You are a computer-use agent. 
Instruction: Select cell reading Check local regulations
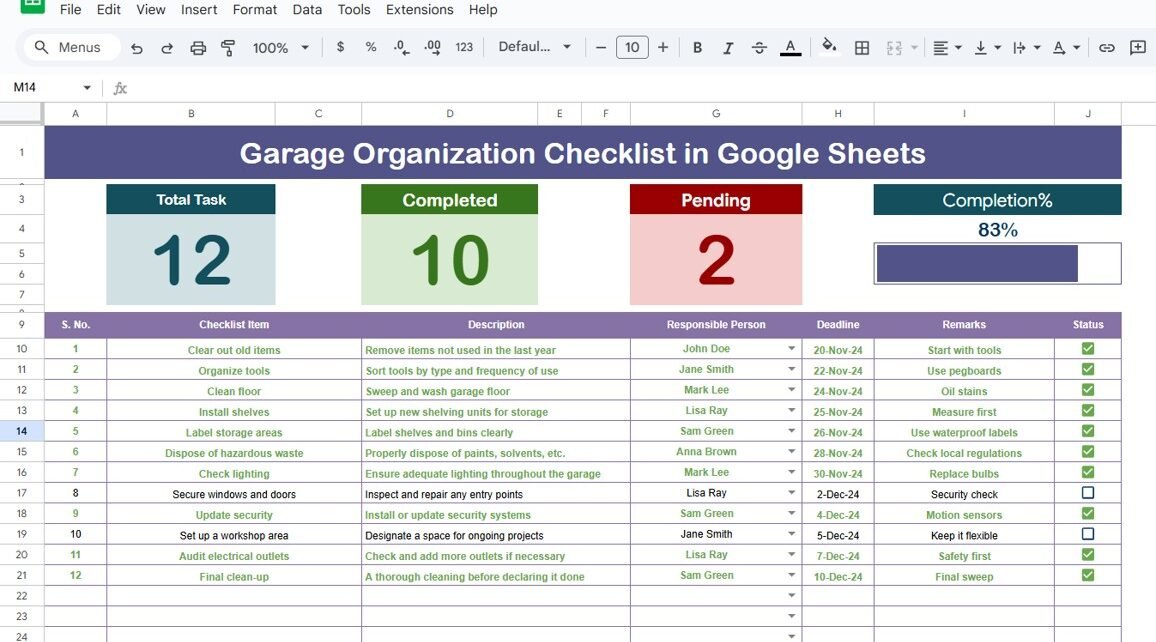[964, 453]
